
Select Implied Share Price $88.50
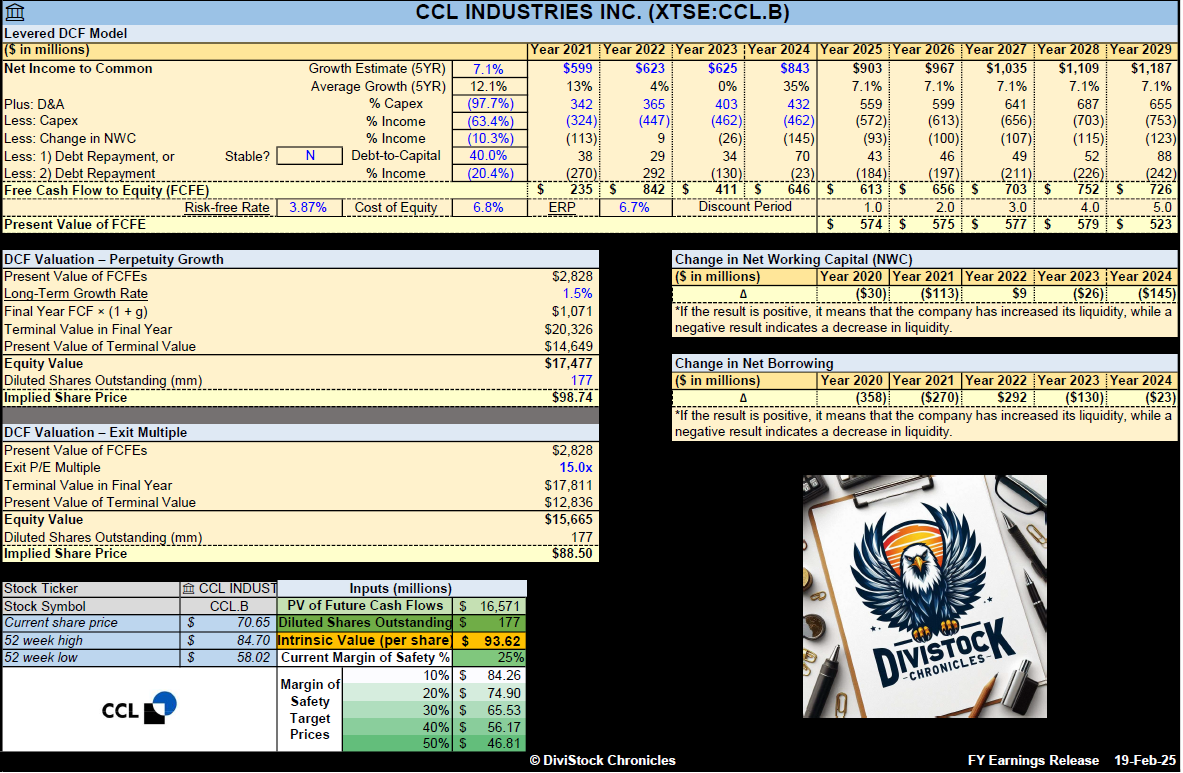pos(573,554)
